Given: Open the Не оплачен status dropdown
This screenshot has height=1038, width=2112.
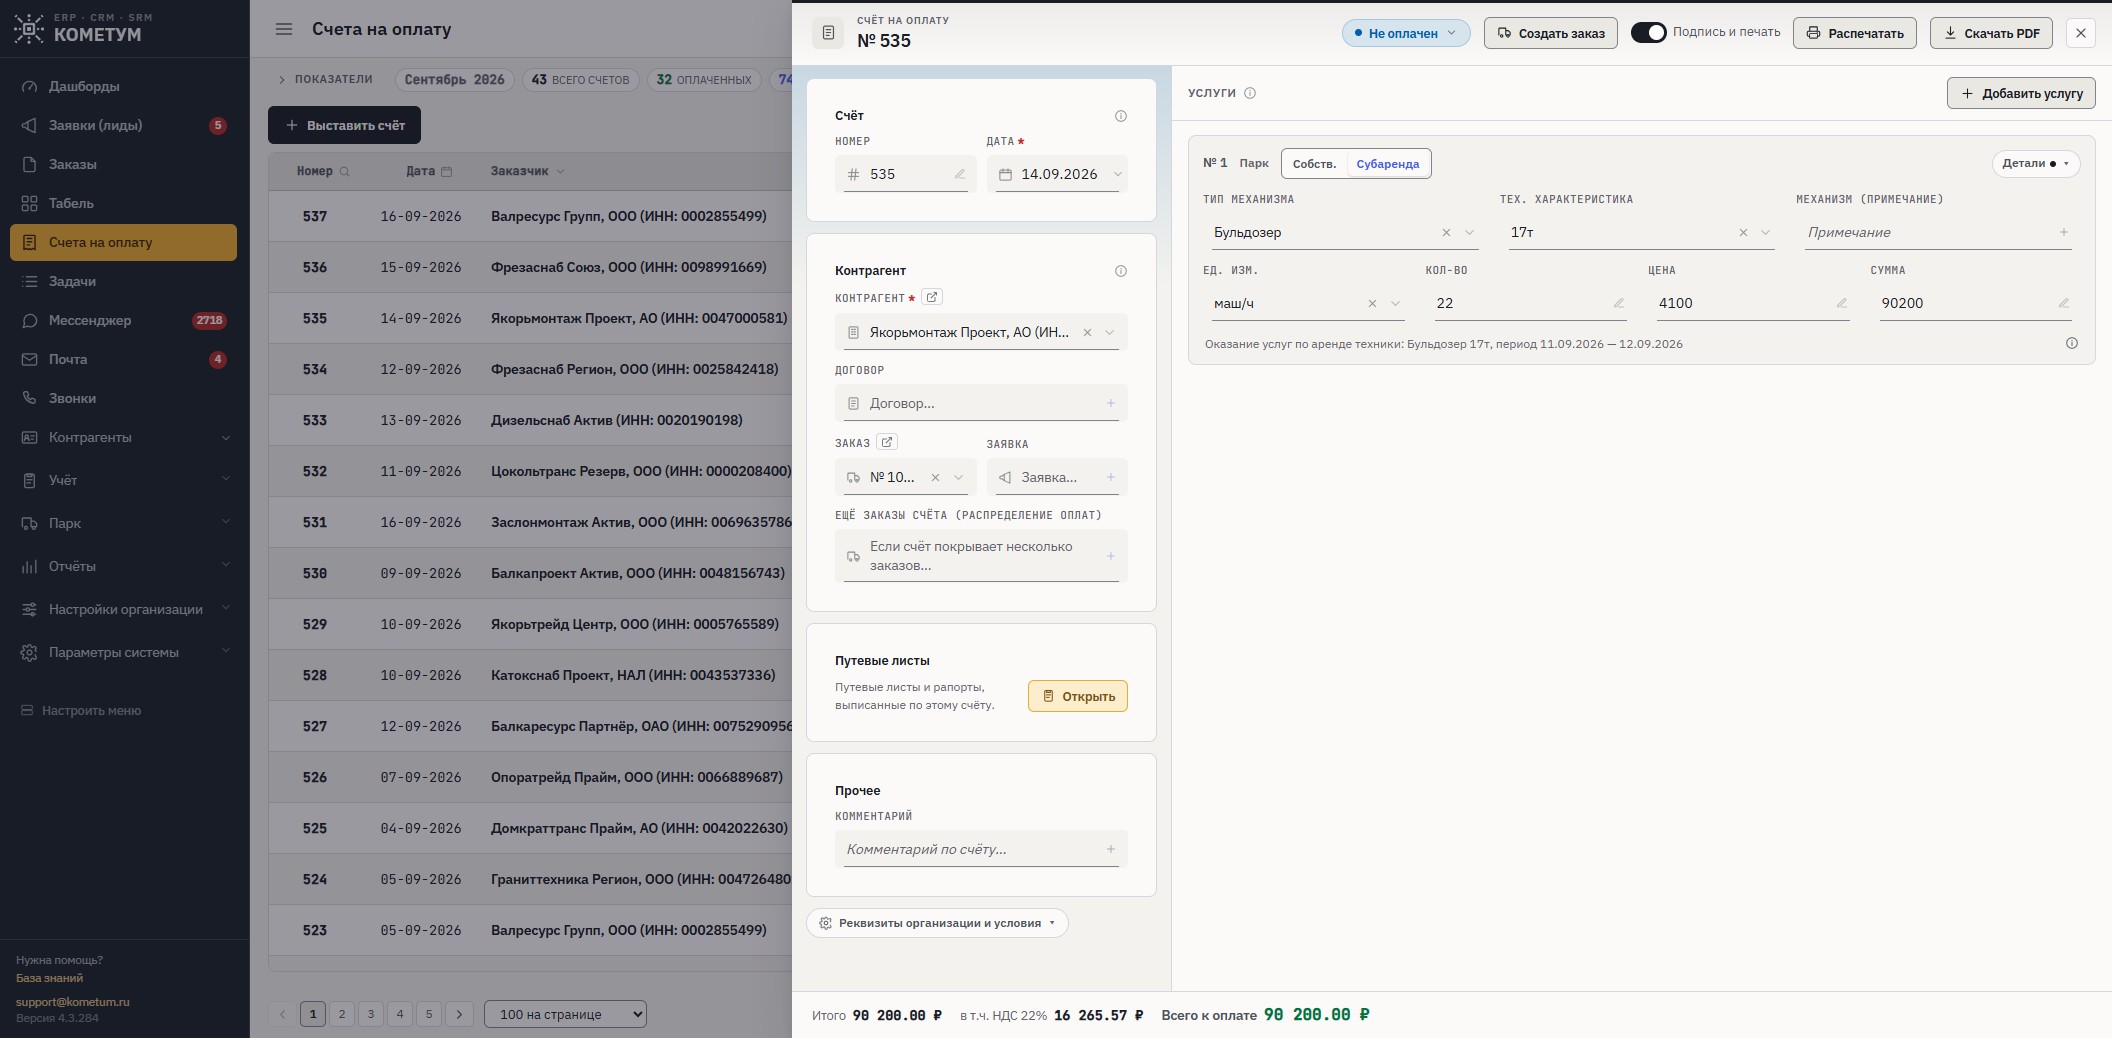Looking at the screenshot, I should tap(1405, 33).
